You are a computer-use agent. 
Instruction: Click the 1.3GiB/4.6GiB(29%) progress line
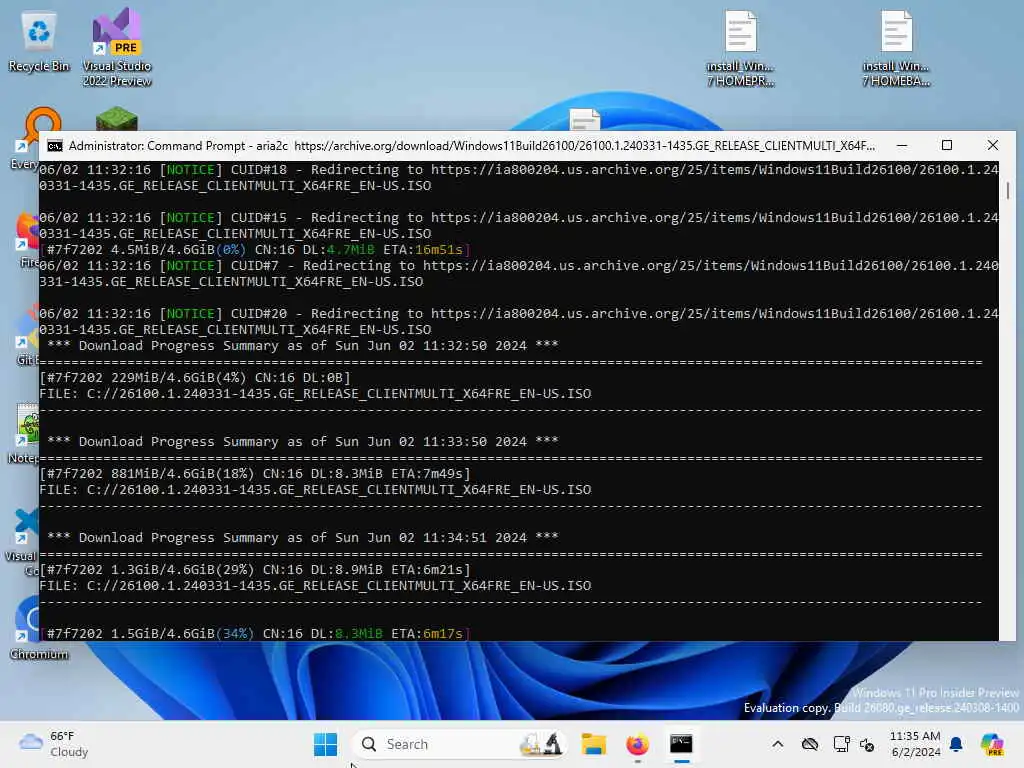click(255, 569)
